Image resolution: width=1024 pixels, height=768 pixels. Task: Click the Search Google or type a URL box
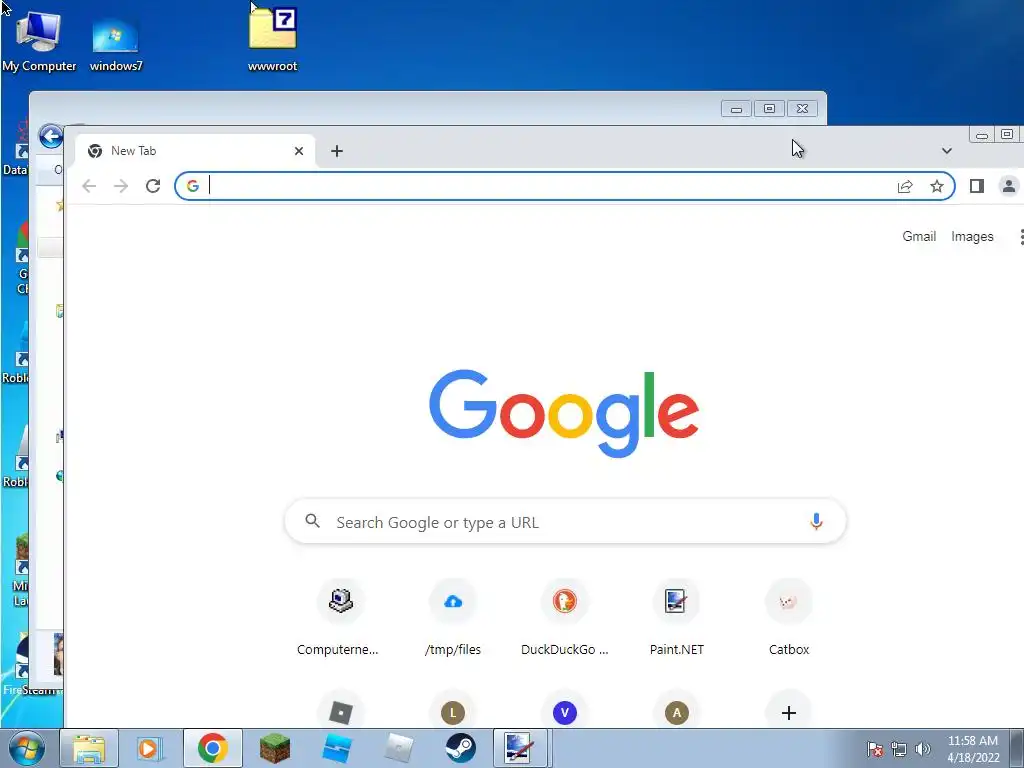click(566, 522)
